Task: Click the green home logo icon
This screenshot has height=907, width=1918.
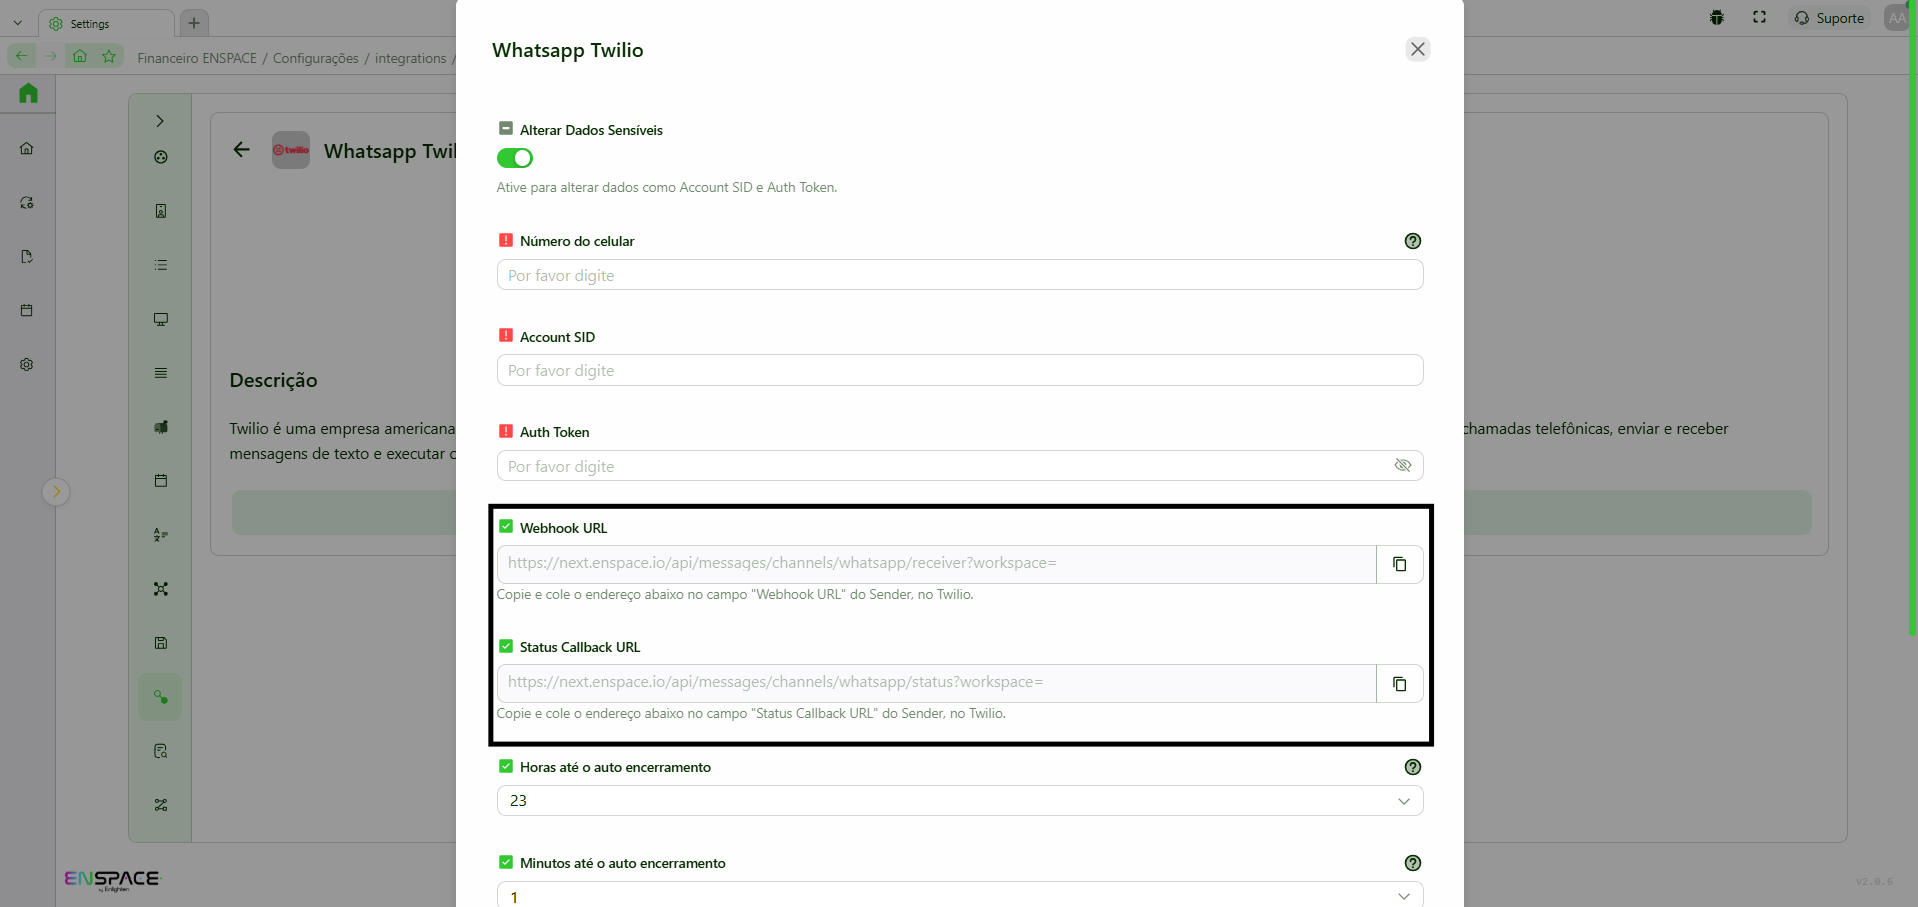Action: click(28, 93)
